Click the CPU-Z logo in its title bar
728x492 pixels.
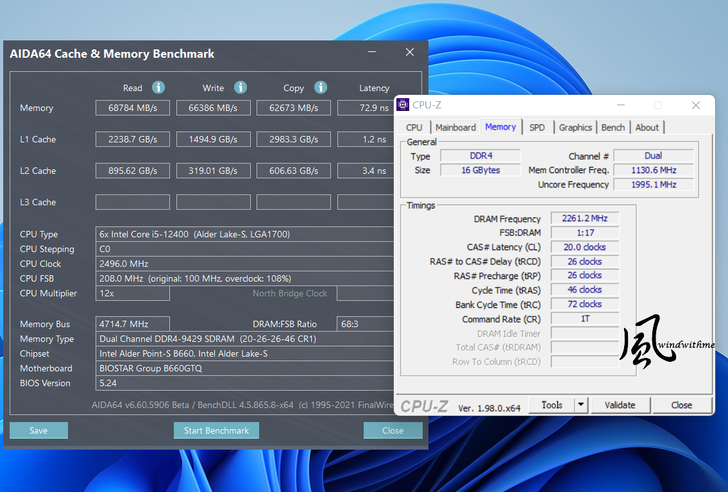[x=404, y=104]
